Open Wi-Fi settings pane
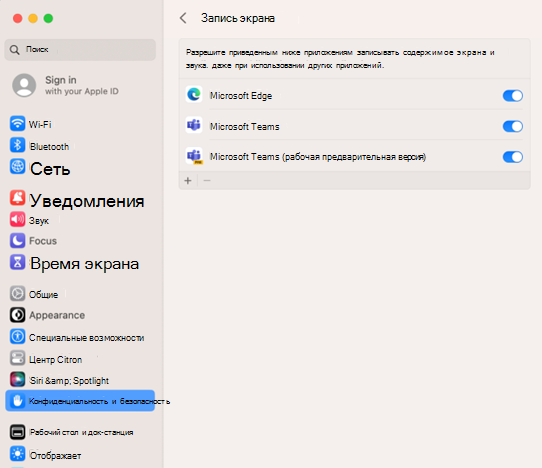Screen dimensions: 542x468 [40, 124]
